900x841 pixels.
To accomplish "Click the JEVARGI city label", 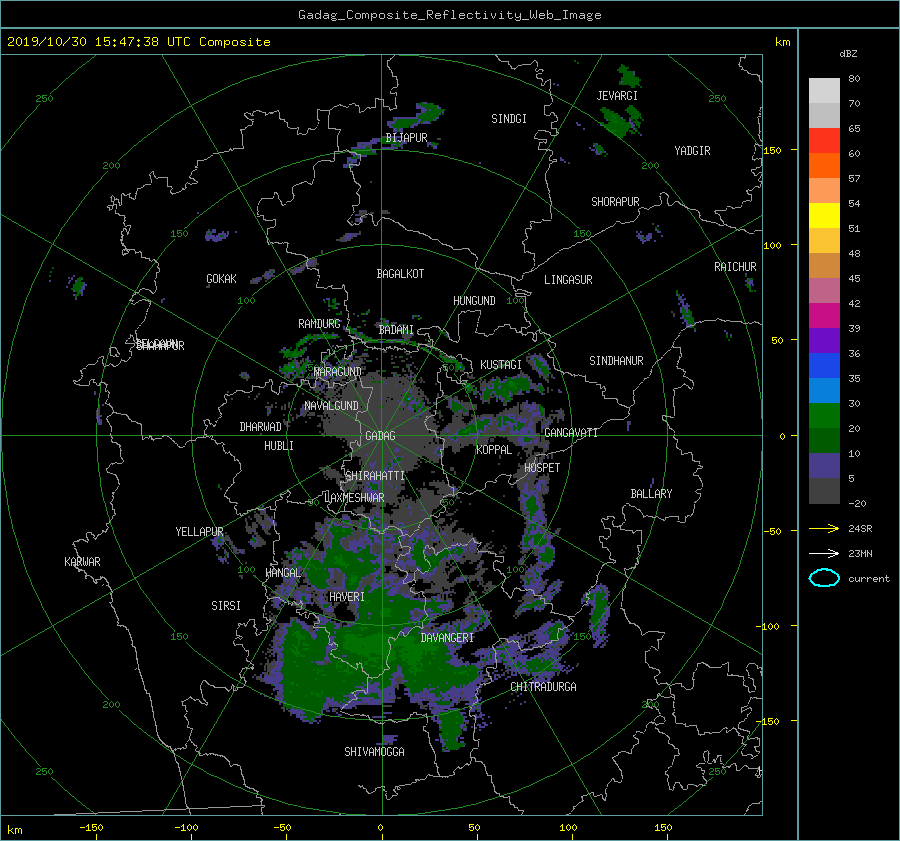I will [617, 96].
